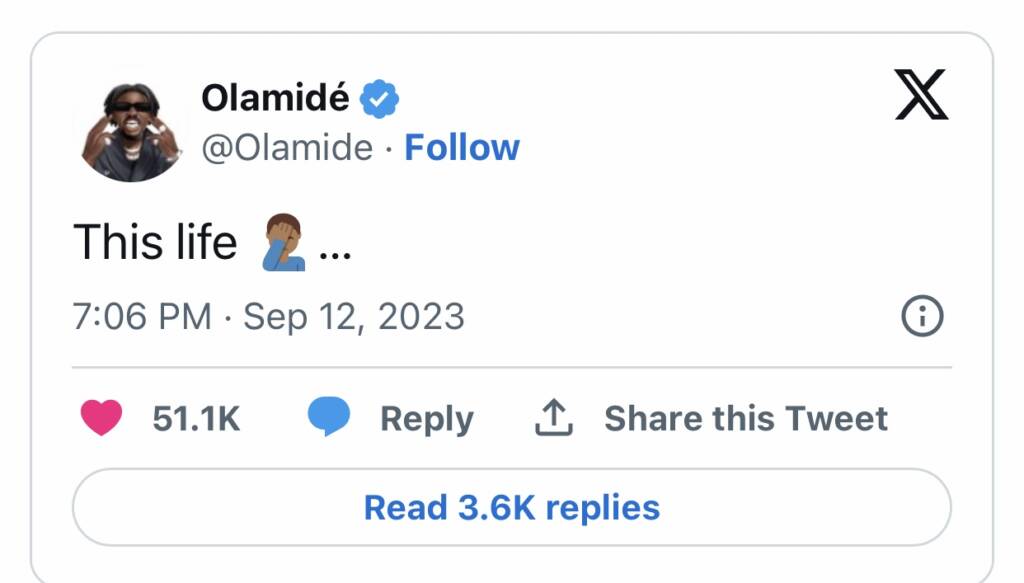
Task: Click the blue reply bubble icon
Action: (x=328, y=418)
